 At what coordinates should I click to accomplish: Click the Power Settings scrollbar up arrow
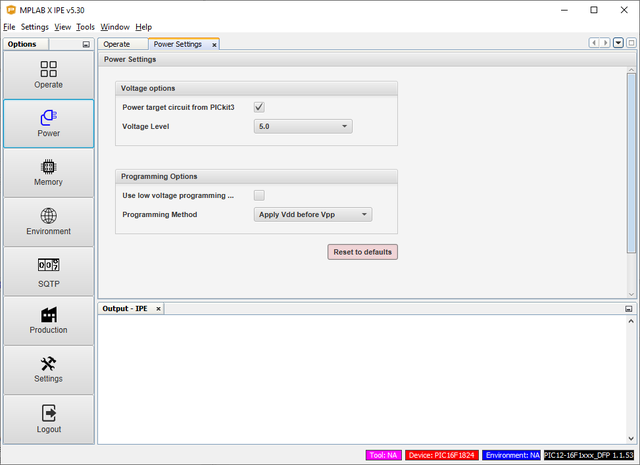pos(631,70)
